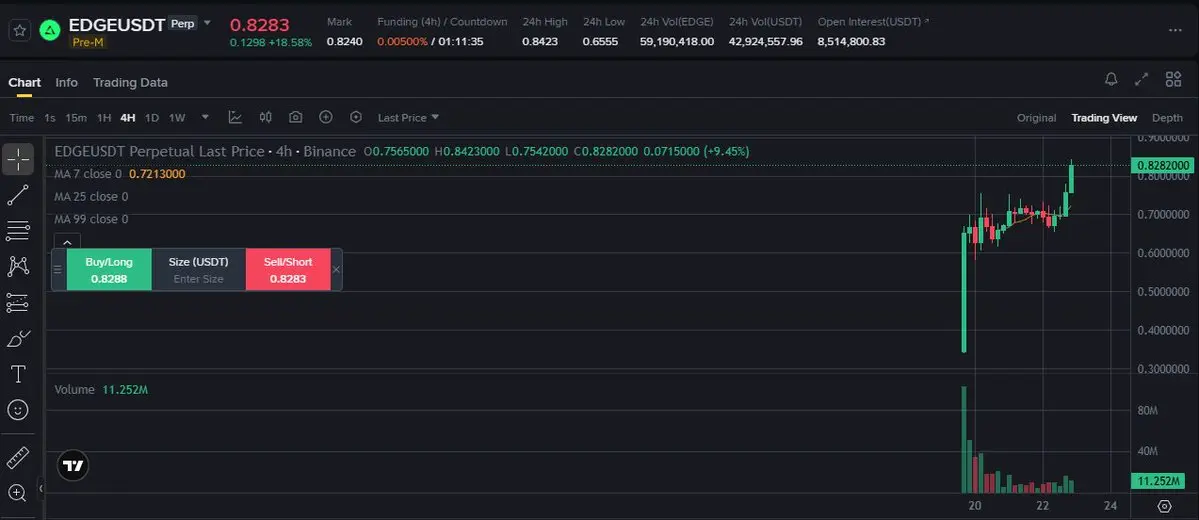
Task: Click the 0.8282000 current price label
Action: pos(1162,165)
